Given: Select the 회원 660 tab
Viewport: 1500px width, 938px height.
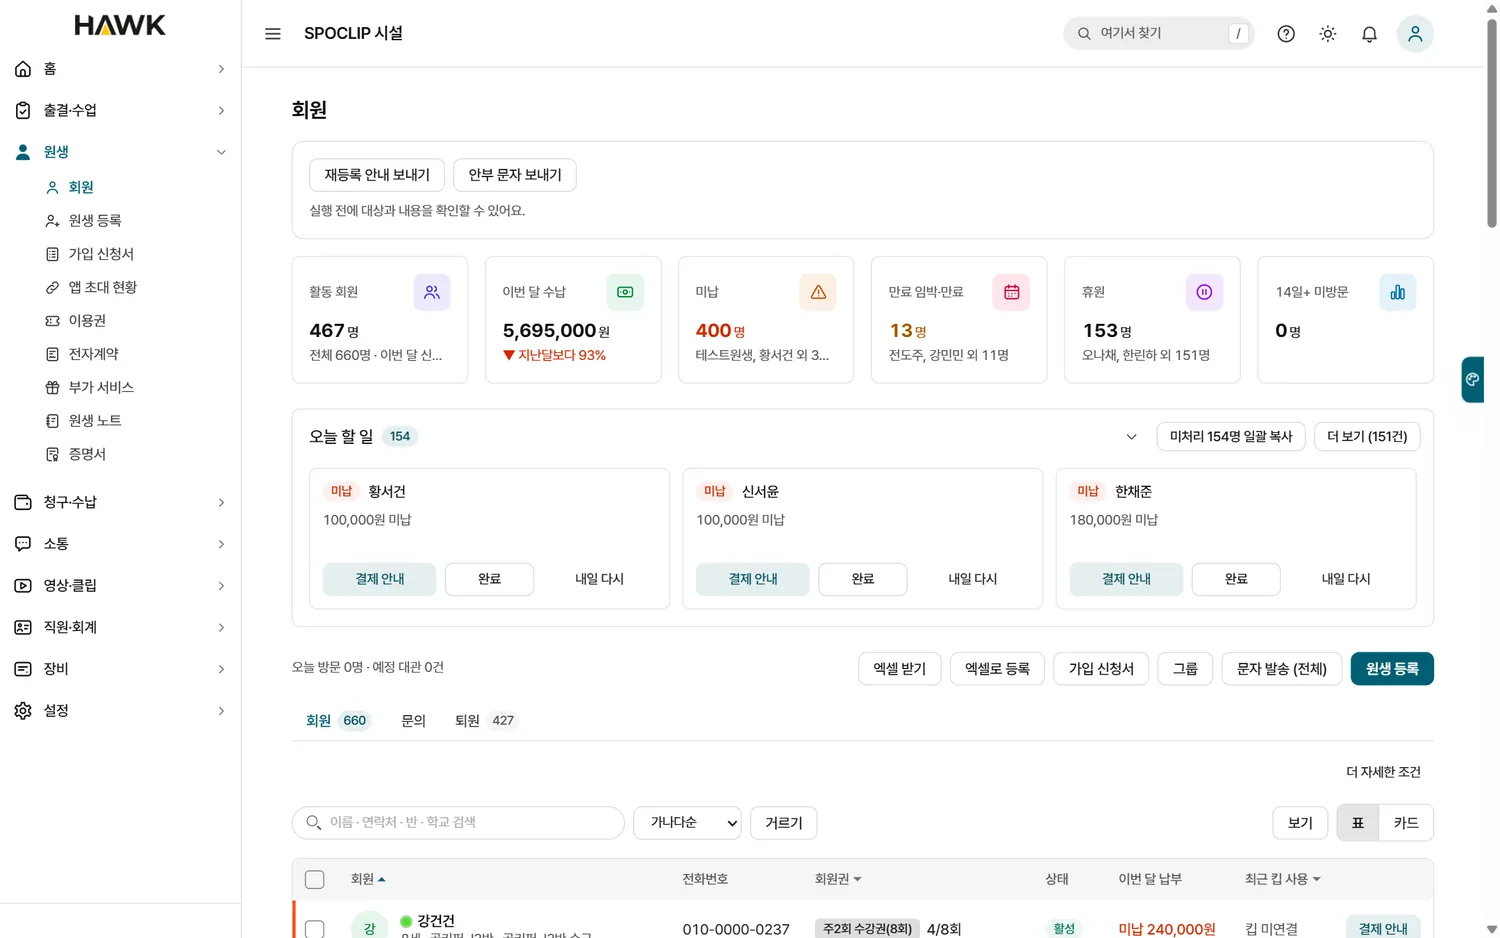Looking at the screenshot, I should pos(337,720).
